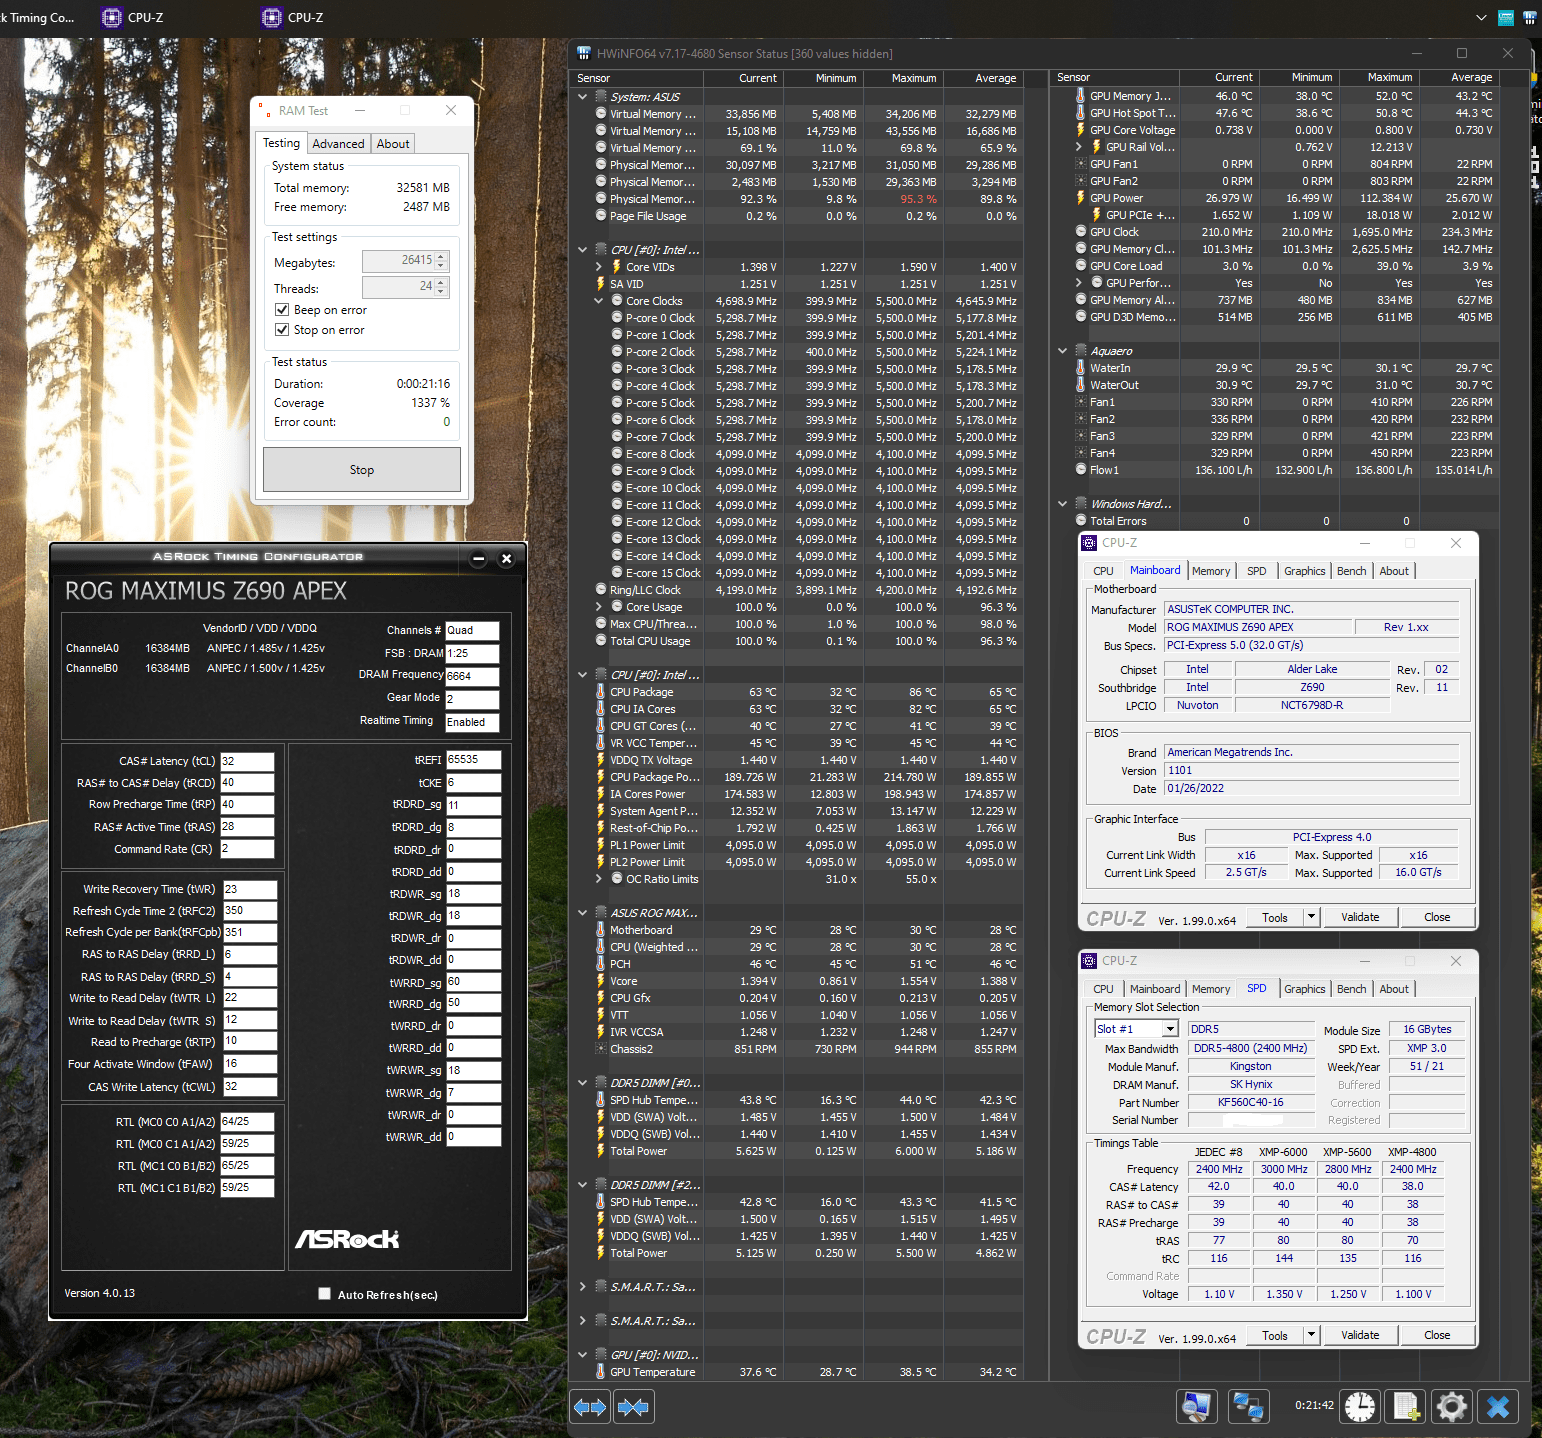This screenshot has width=1542, height=1438.
Task: Switch to Advanced tab in RAM Test
Action: (x=338, y=144)
